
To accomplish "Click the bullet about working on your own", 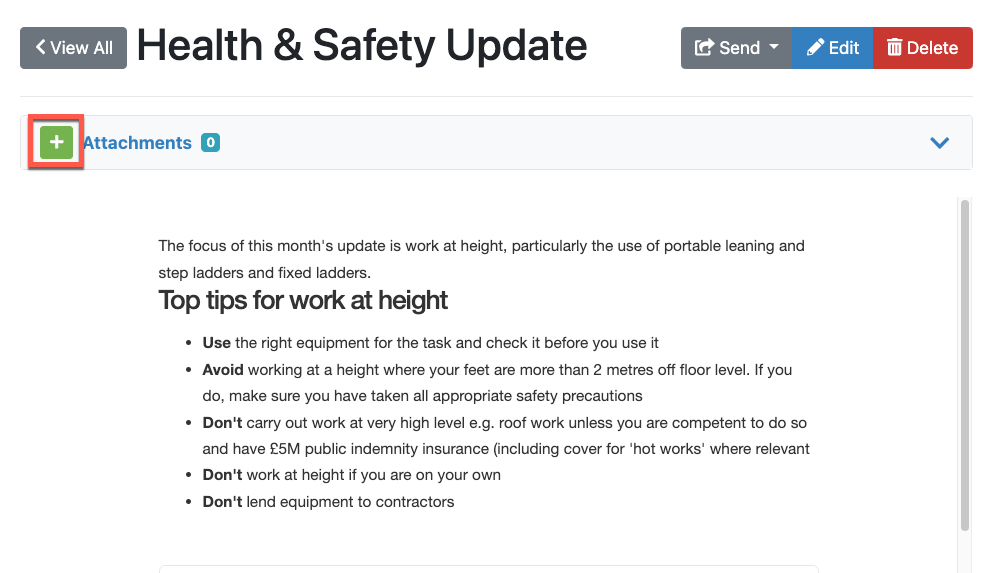I will tap(351, 475).
